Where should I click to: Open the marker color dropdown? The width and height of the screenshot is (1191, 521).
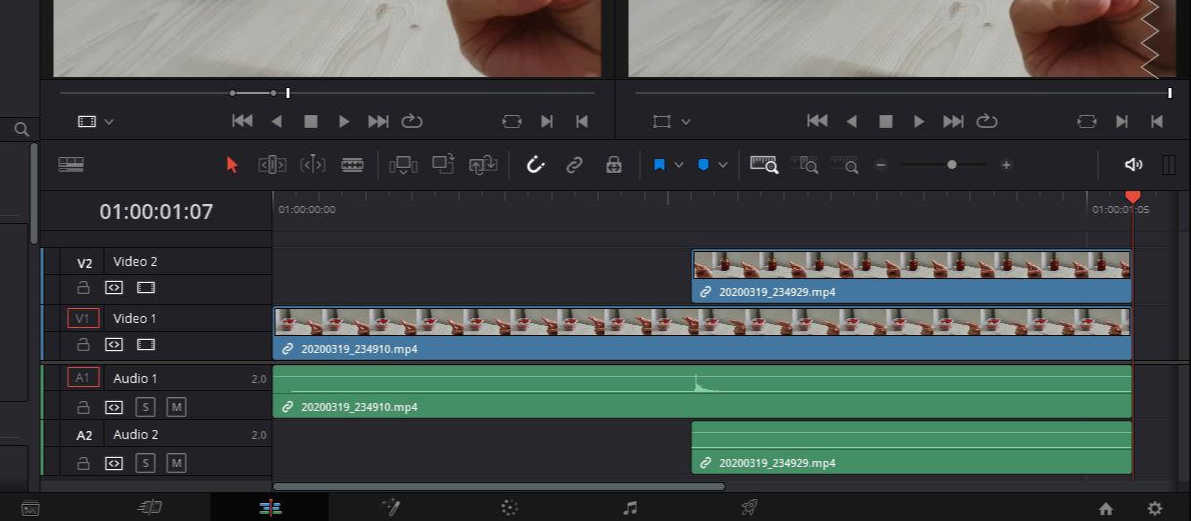(723, 165)
